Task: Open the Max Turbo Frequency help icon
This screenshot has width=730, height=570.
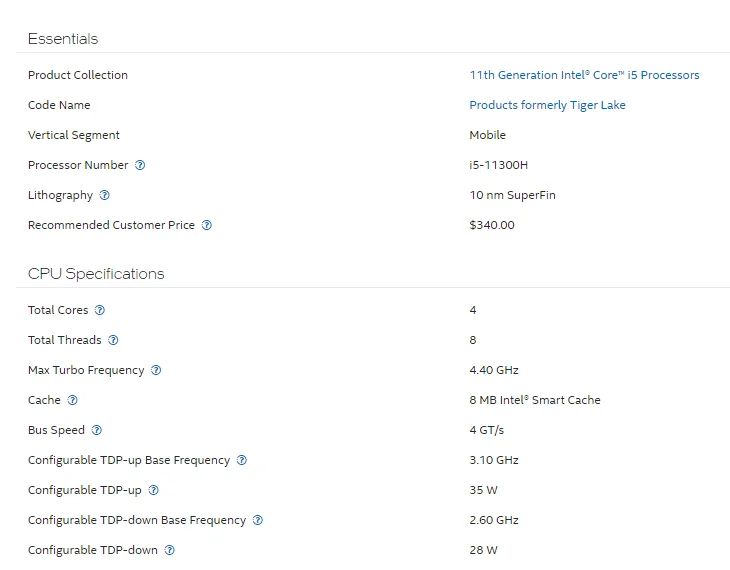Action: point(156,370)
